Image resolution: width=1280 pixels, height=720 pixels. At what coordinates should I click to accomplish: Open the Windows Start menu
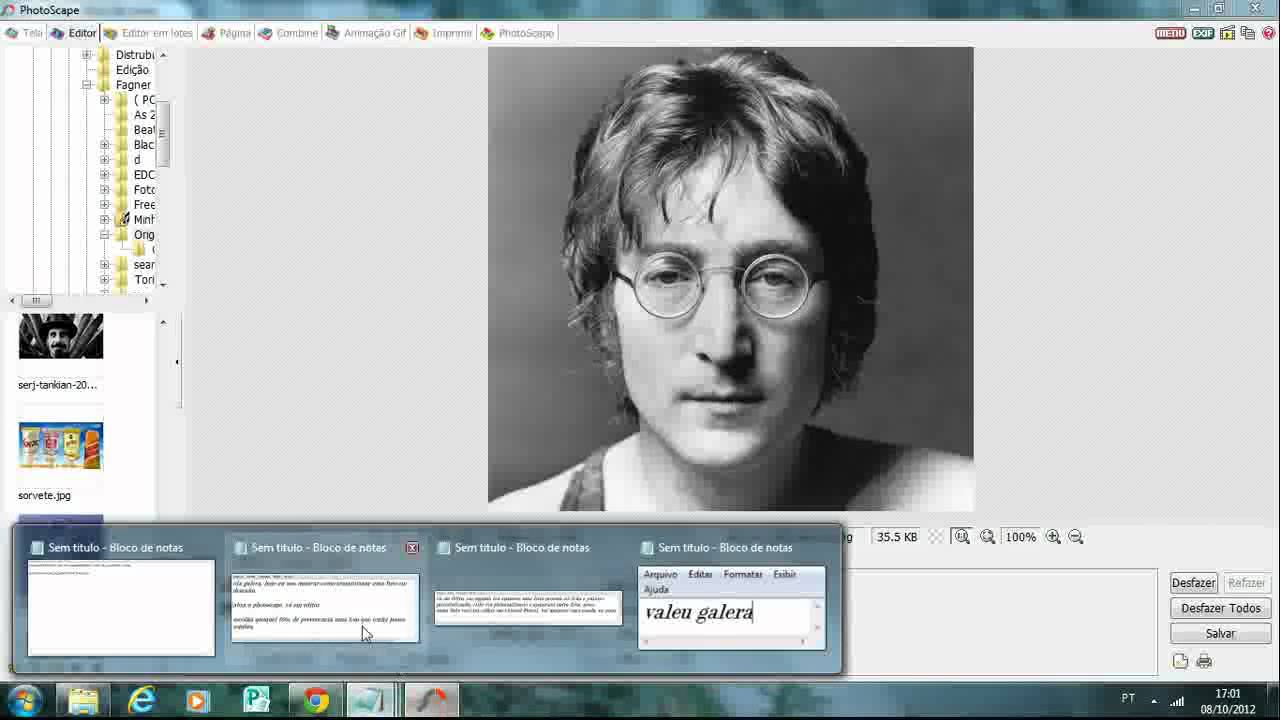pos(25,700)
